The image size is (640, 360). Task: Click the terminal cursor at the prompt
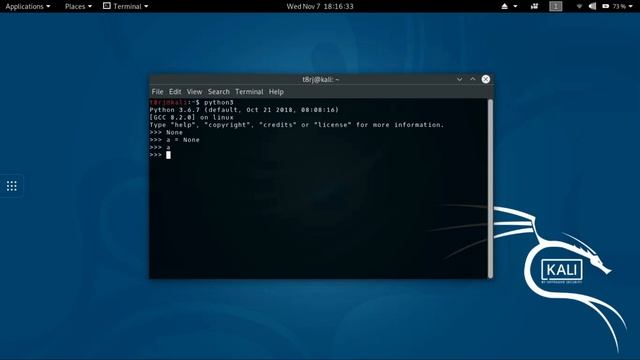[x=168, y=155]
